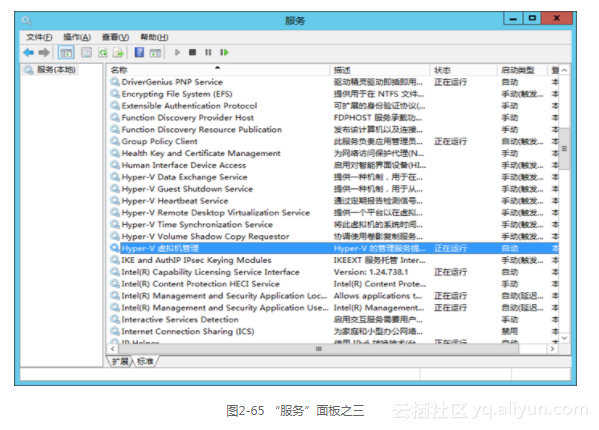This screenshot has height=430, width=599.
Task: Select Group Policy Client service
Action: [334, 141]
